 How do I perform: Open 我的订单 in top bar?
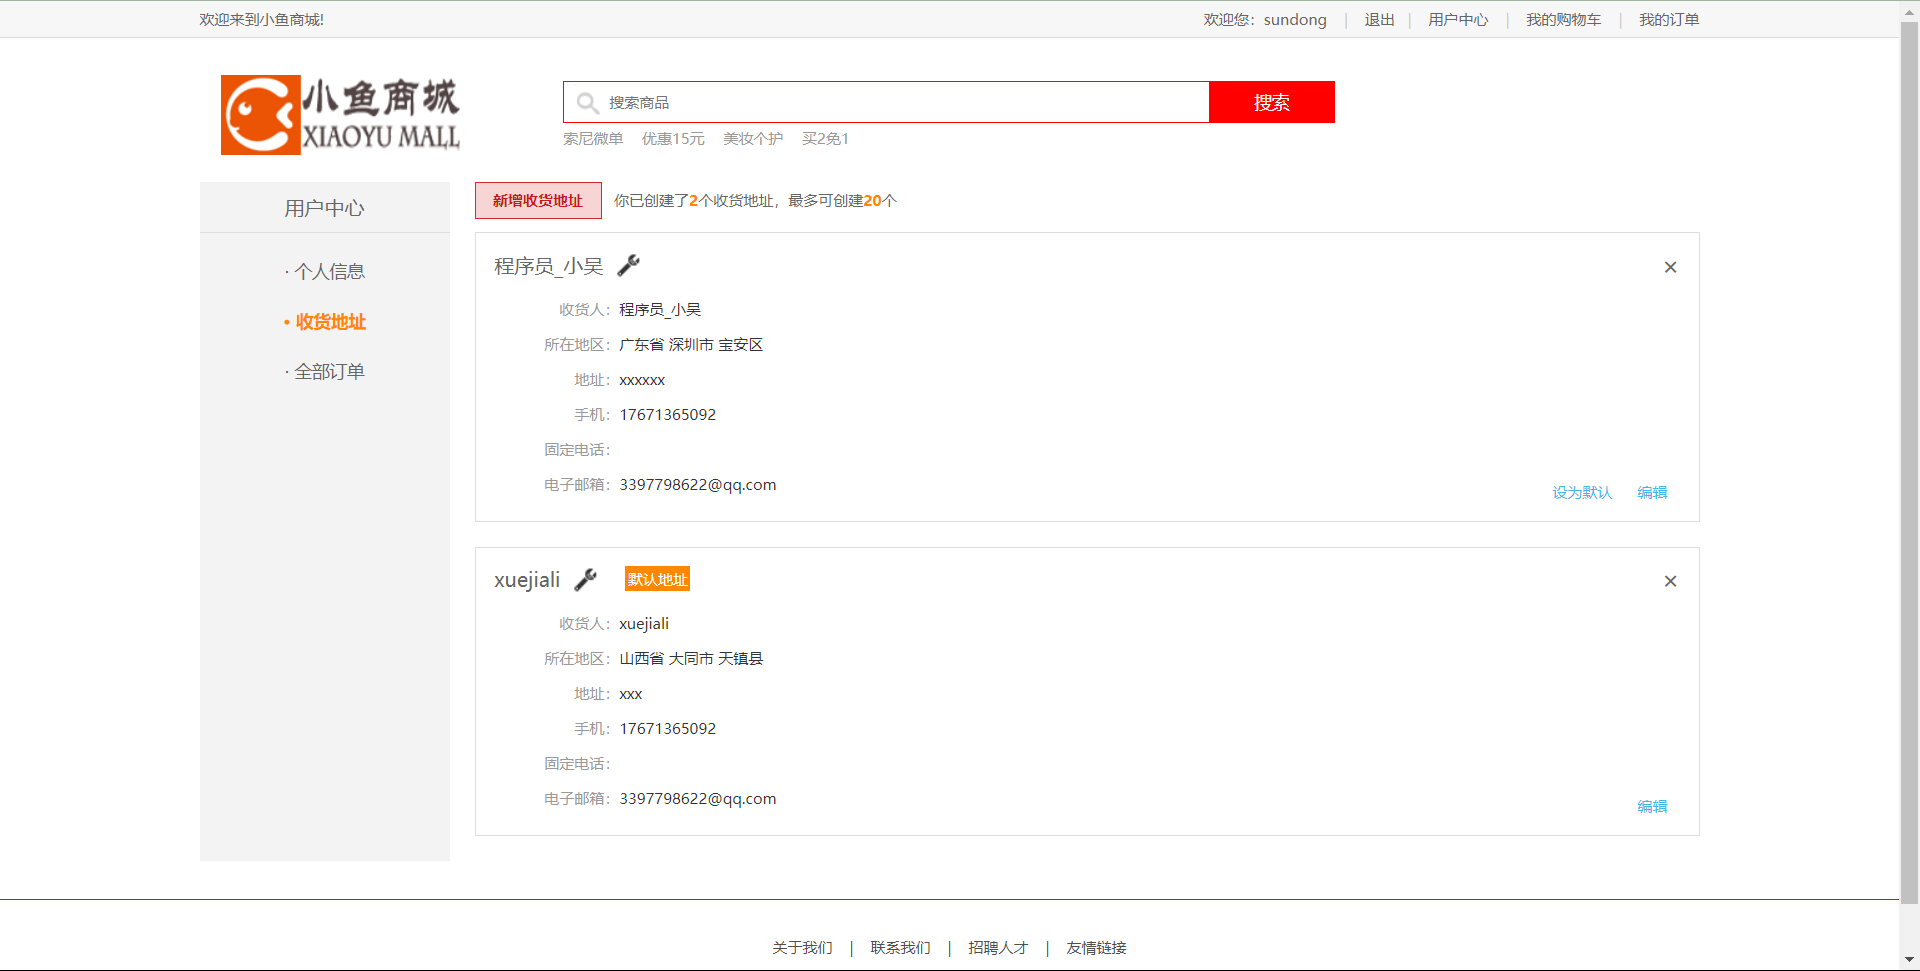click(1669, 19)
